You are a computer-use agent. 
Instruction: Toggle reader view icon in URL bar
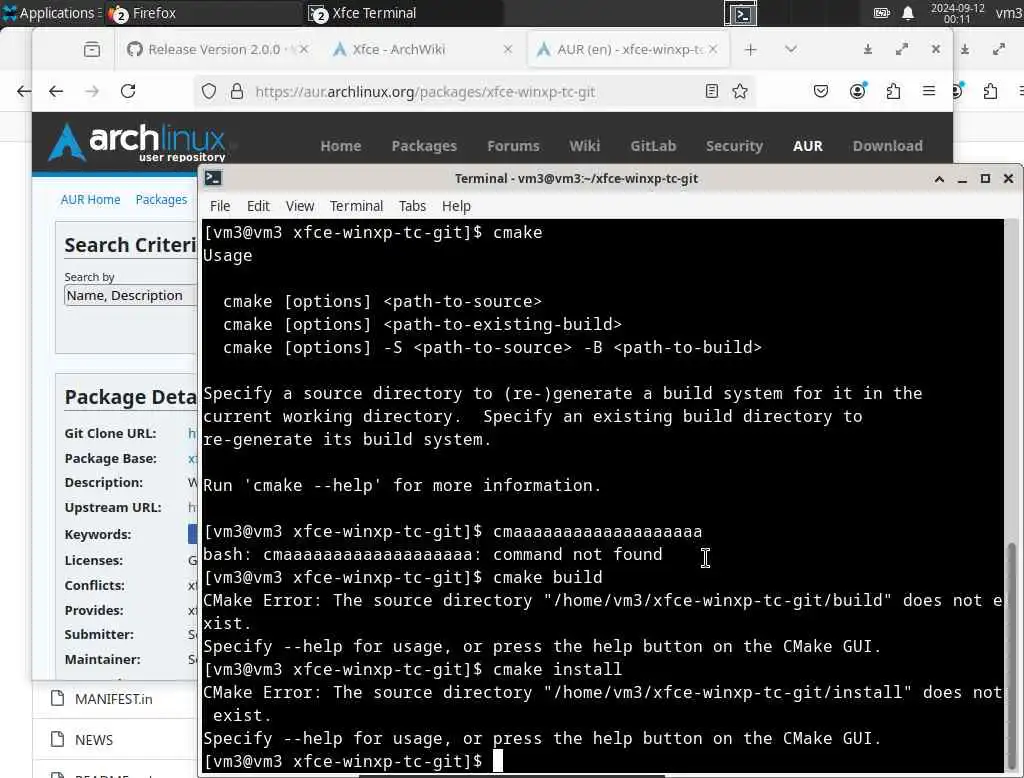[x=712, y=91]
